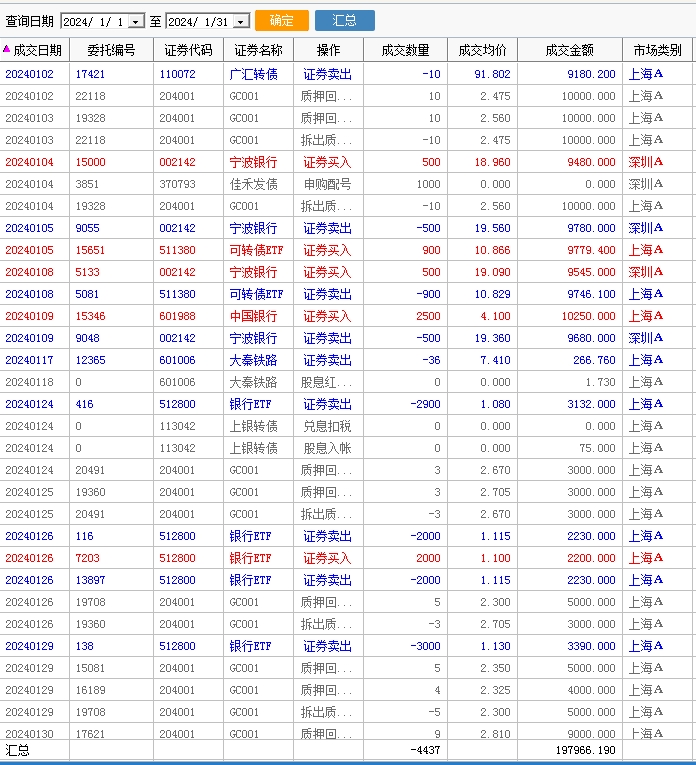This screenshot has height=765, width=696.
Task: Click order number 5081
Action: (87, 294)
